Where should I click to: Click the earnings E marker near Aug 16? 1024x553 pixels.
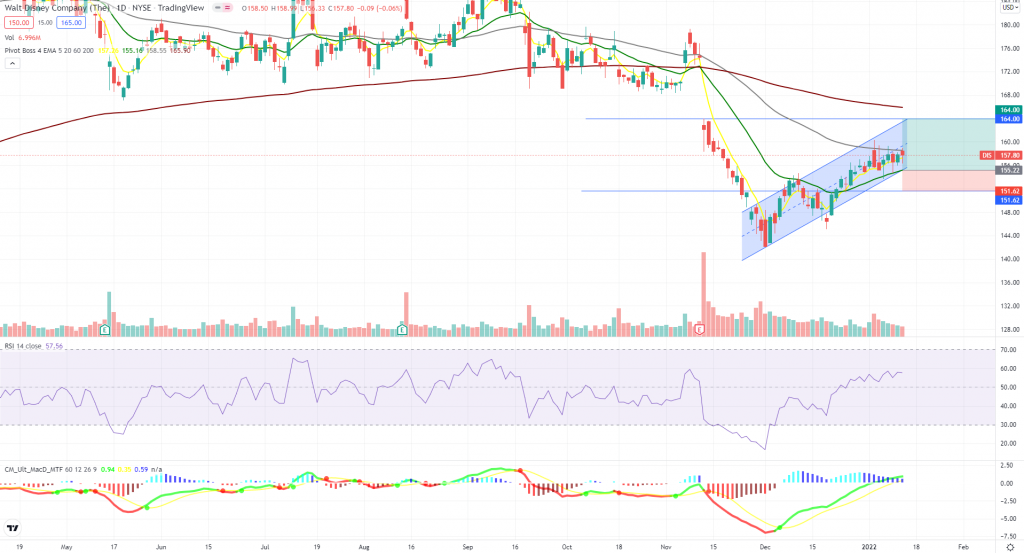pos(402,330)
